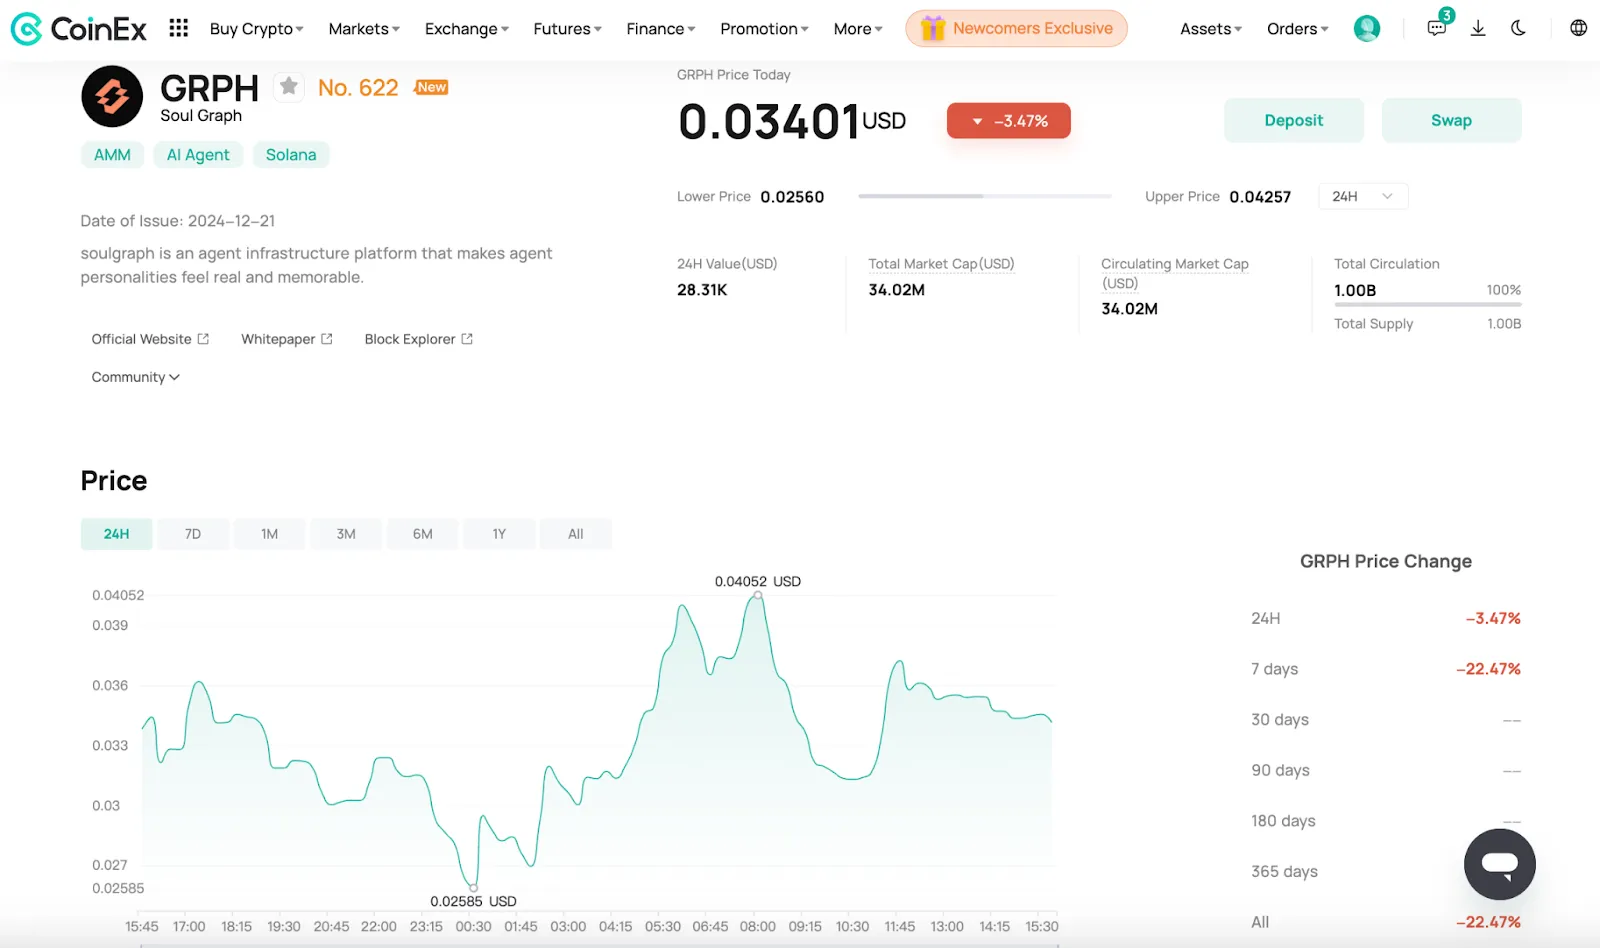Viewport: 1600px width, 948px height.
Task: Click the Swap button
Action: tap(1451, 120)
